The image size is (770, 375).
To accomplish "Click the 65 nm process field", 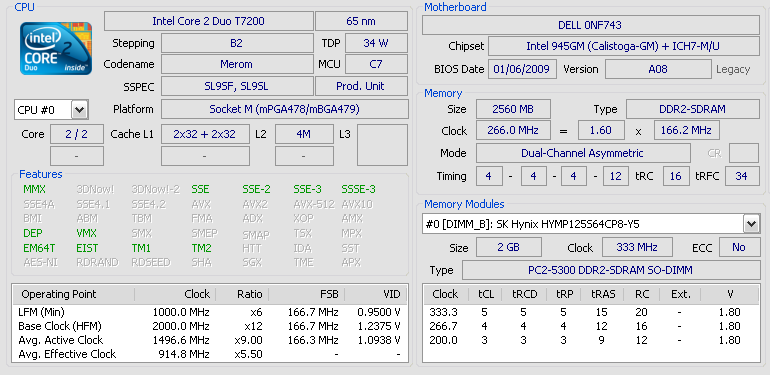I will [x=361, y=21].
